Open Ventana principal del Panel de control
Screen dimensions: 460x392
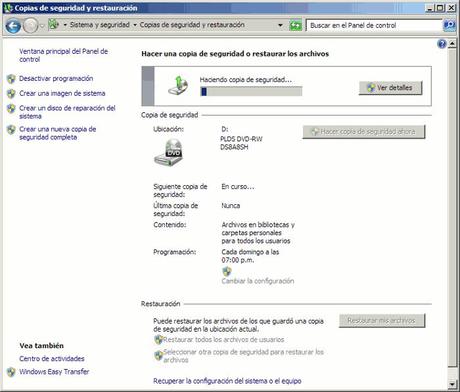pyautogui.click(x=63, y=55)
